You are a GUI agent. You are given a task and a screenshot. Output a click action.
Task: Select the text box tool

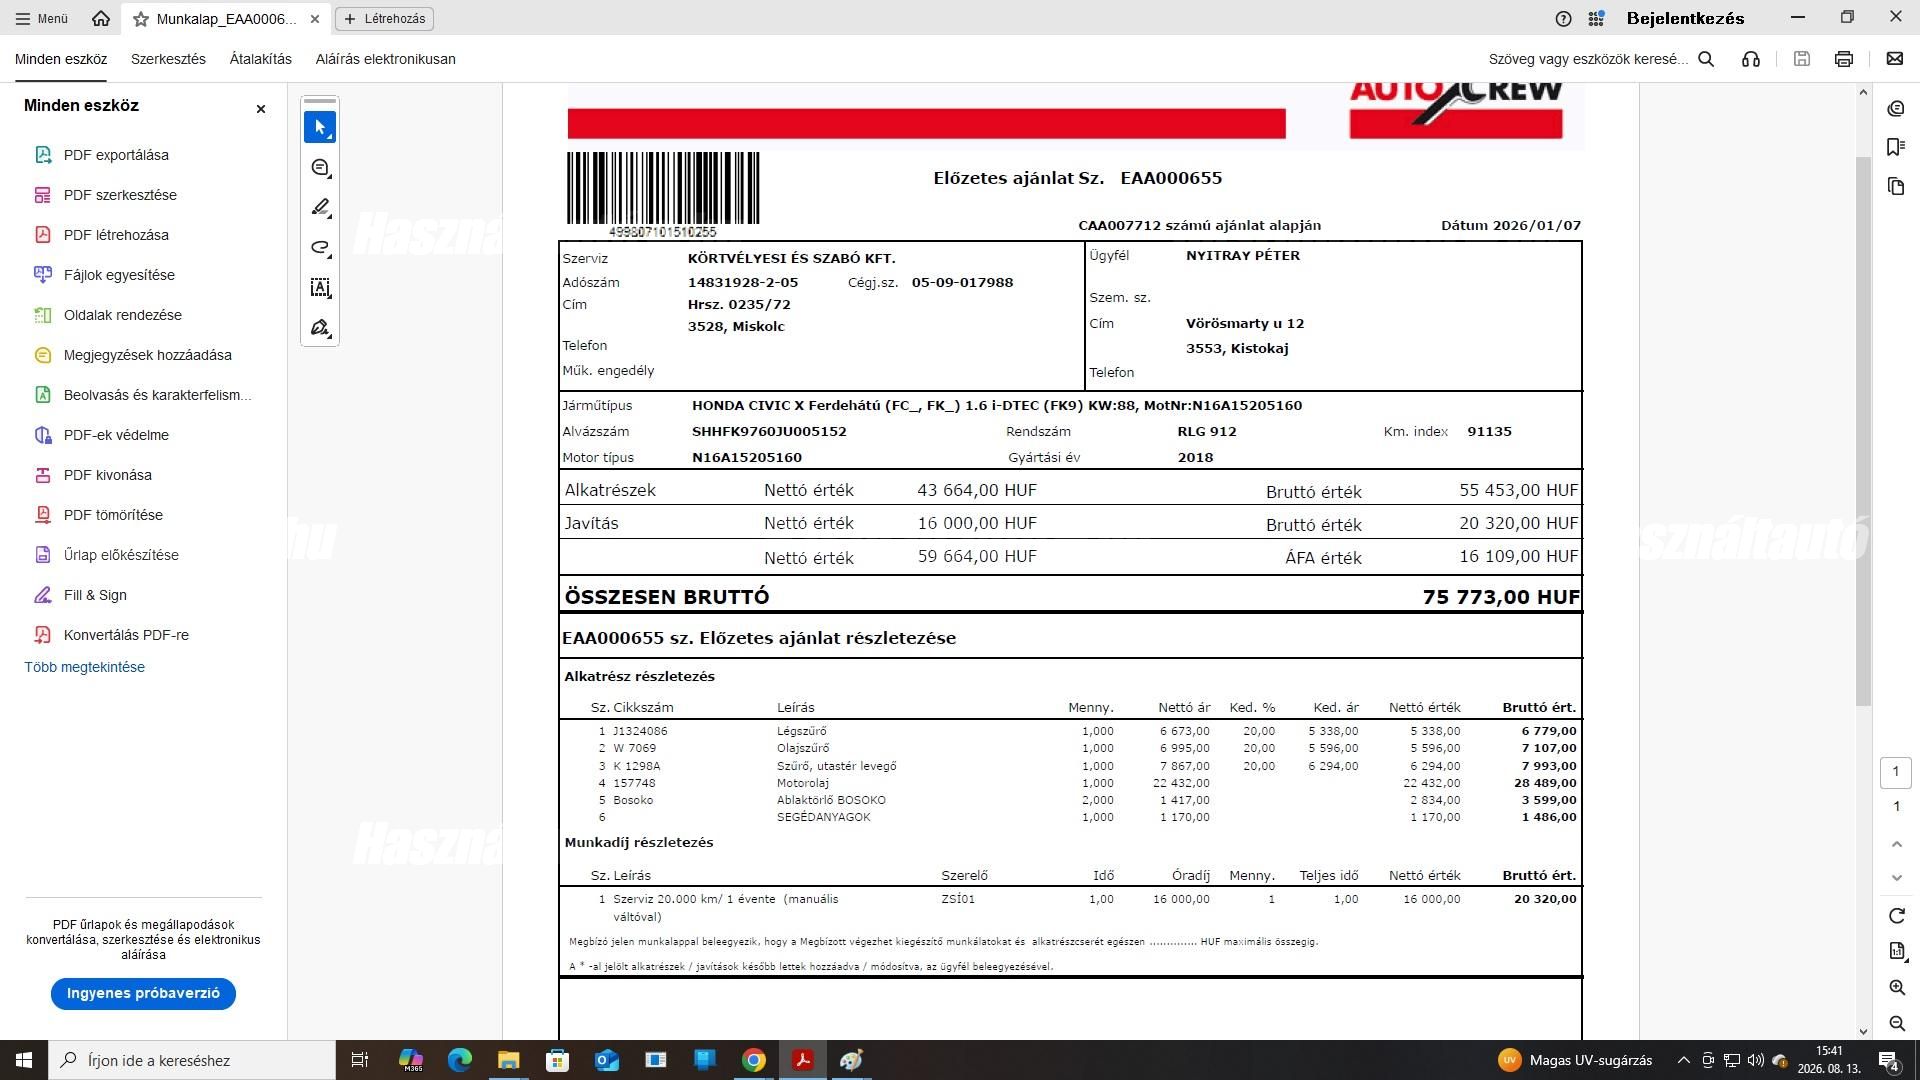(320, 288)
